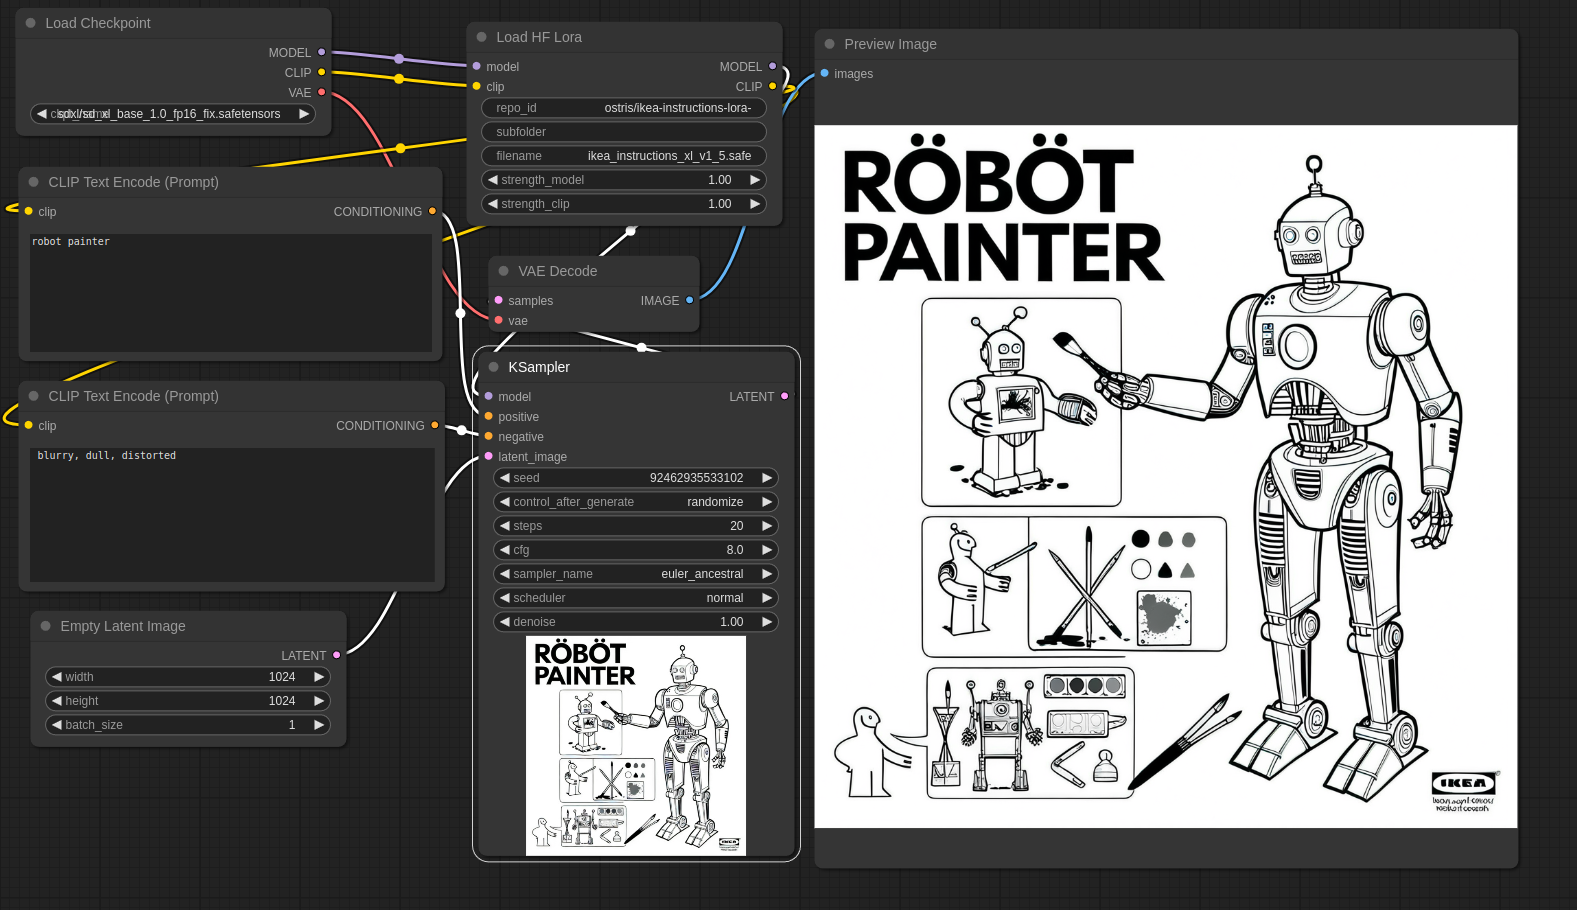The image size is (1577, 910).
Task: Click the positive input socket on KSampler
Action: 489,416
